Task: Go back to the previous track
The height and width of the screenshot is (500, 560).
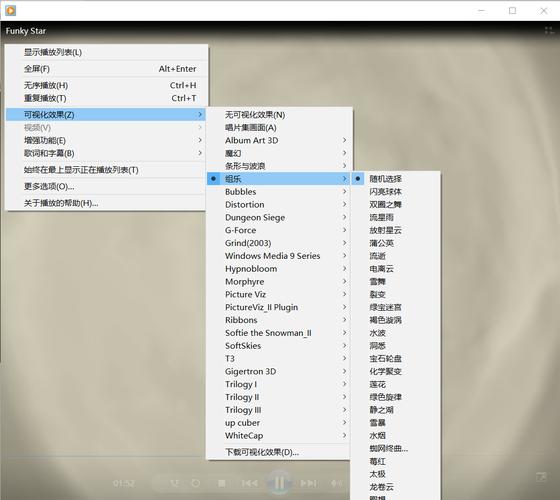Action: (x=249, y=483)
